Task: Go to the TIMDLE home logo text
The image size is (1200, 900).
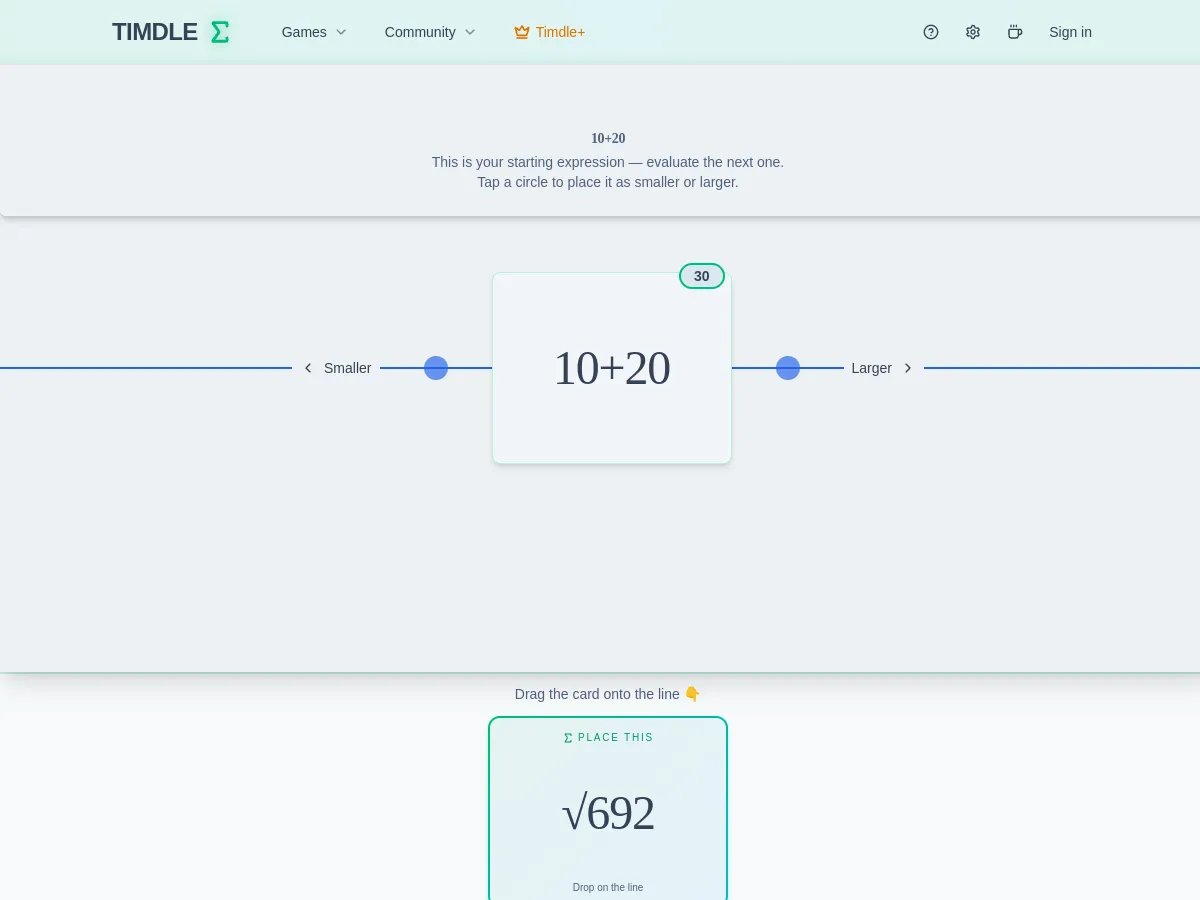Action: click(155, 32)
